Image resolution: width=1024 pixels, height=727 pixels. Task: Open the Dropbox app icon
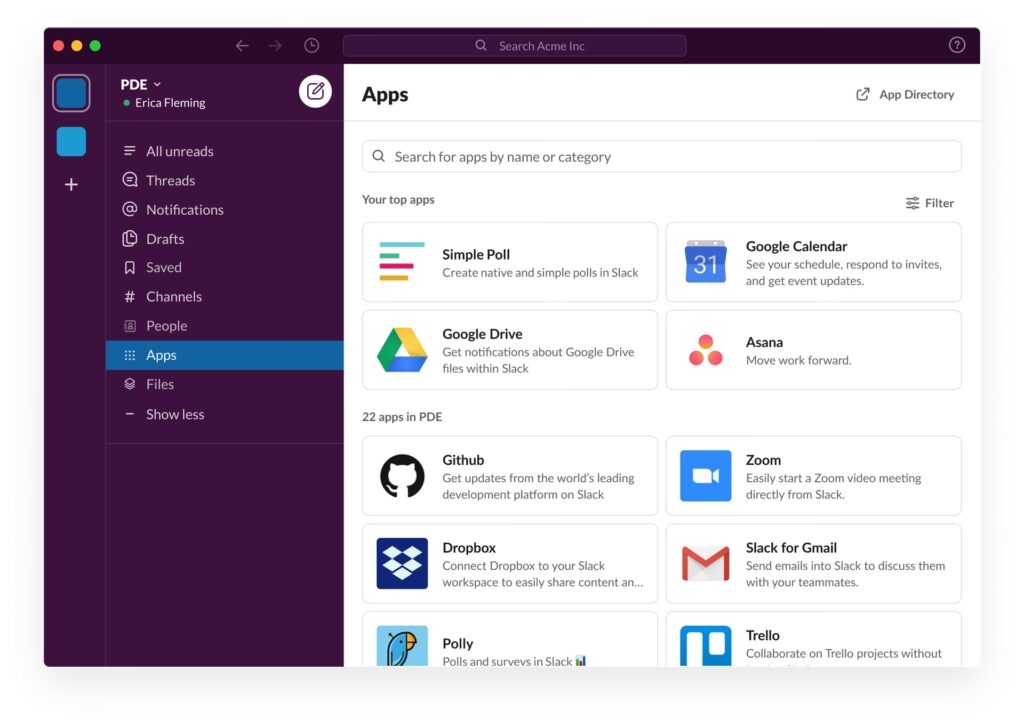tap(402, 563)
